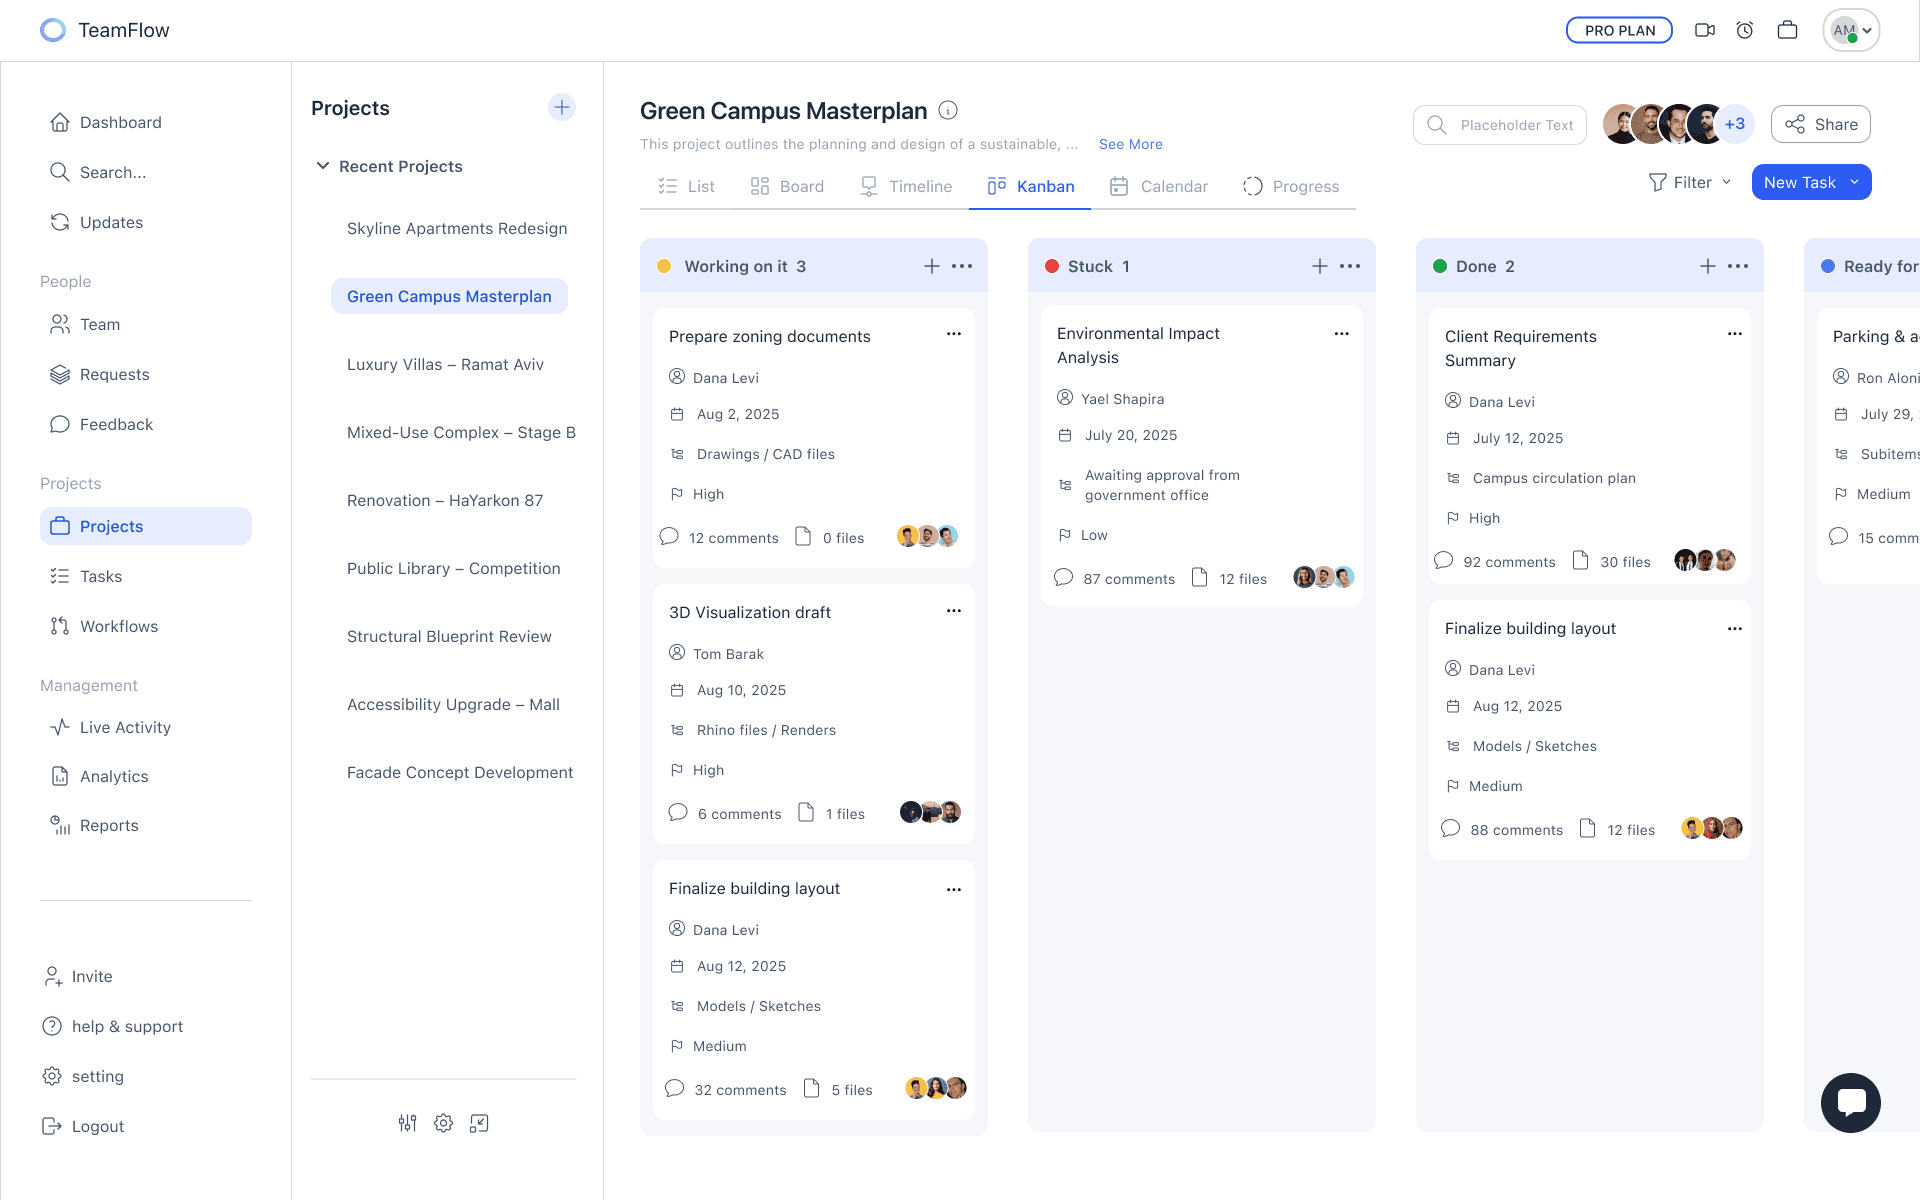Click the Placeholder Text search field
1920x1200 pixels.
pyautogui.click(x=1500, y=125)
